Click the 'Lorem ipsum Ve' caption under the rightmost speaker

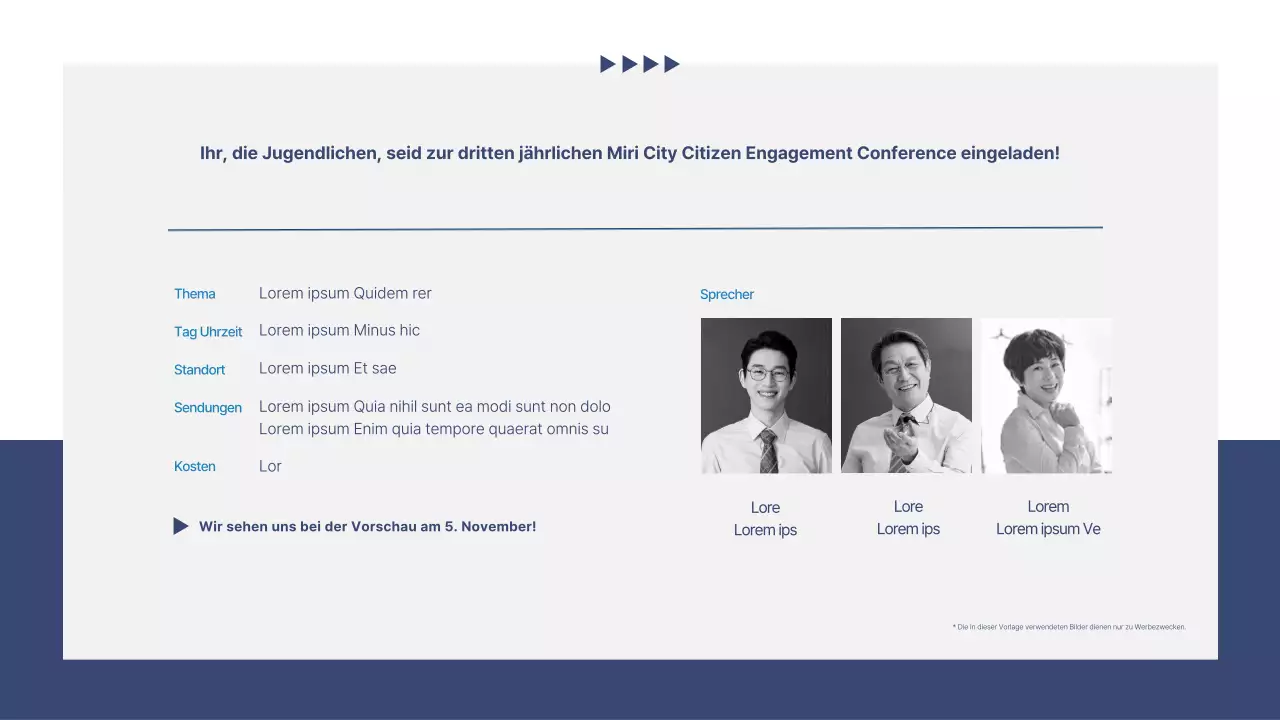click(x=1048, y=528)
